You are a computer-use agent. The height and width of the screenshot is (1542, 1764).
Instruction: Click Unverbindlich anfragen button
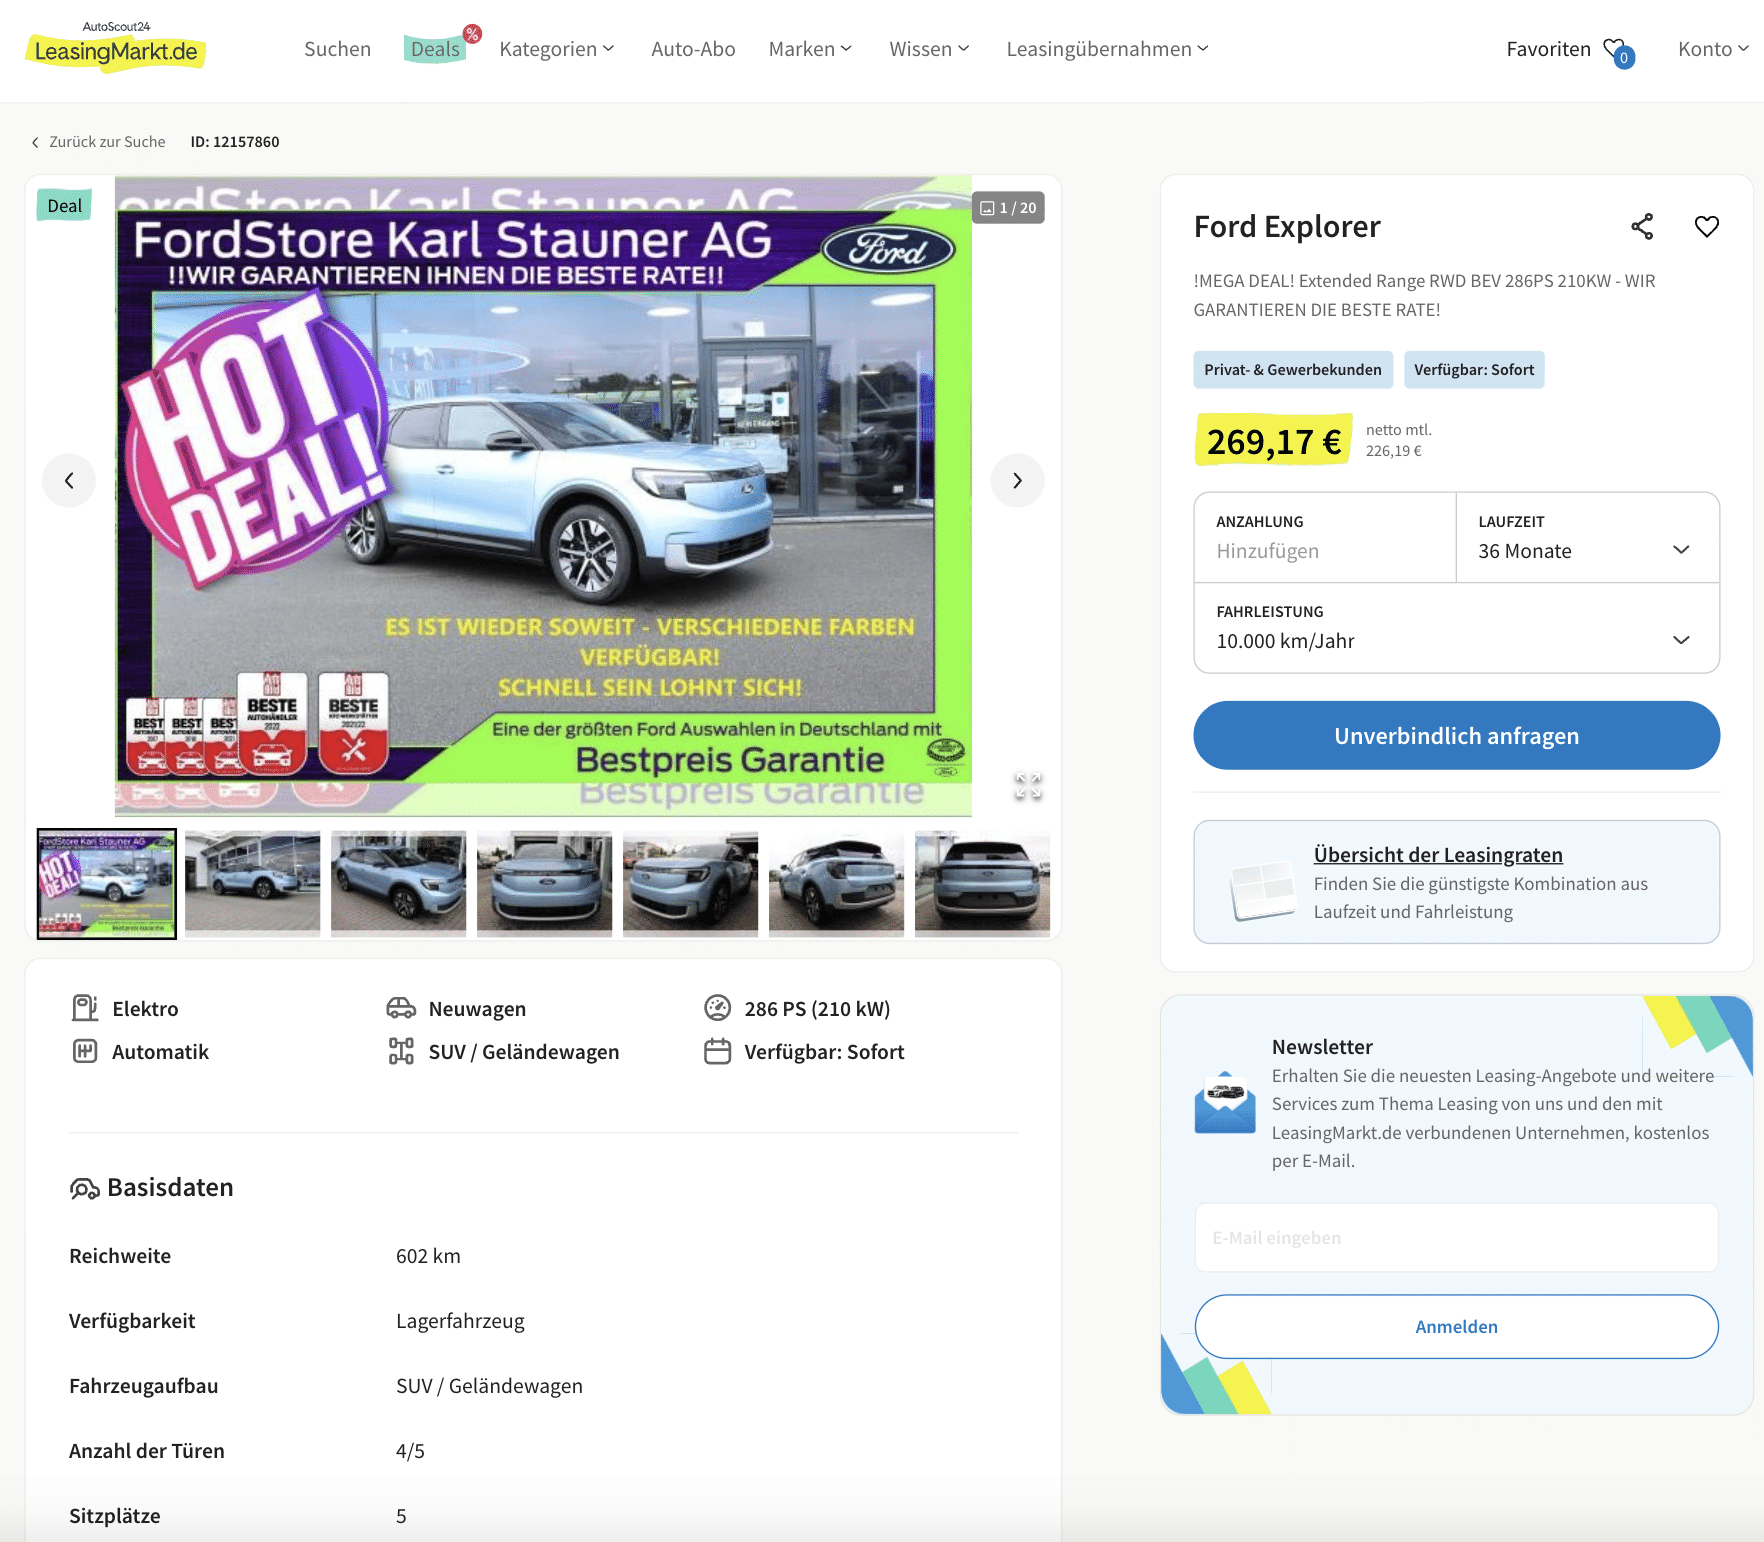pos(1457,736)
